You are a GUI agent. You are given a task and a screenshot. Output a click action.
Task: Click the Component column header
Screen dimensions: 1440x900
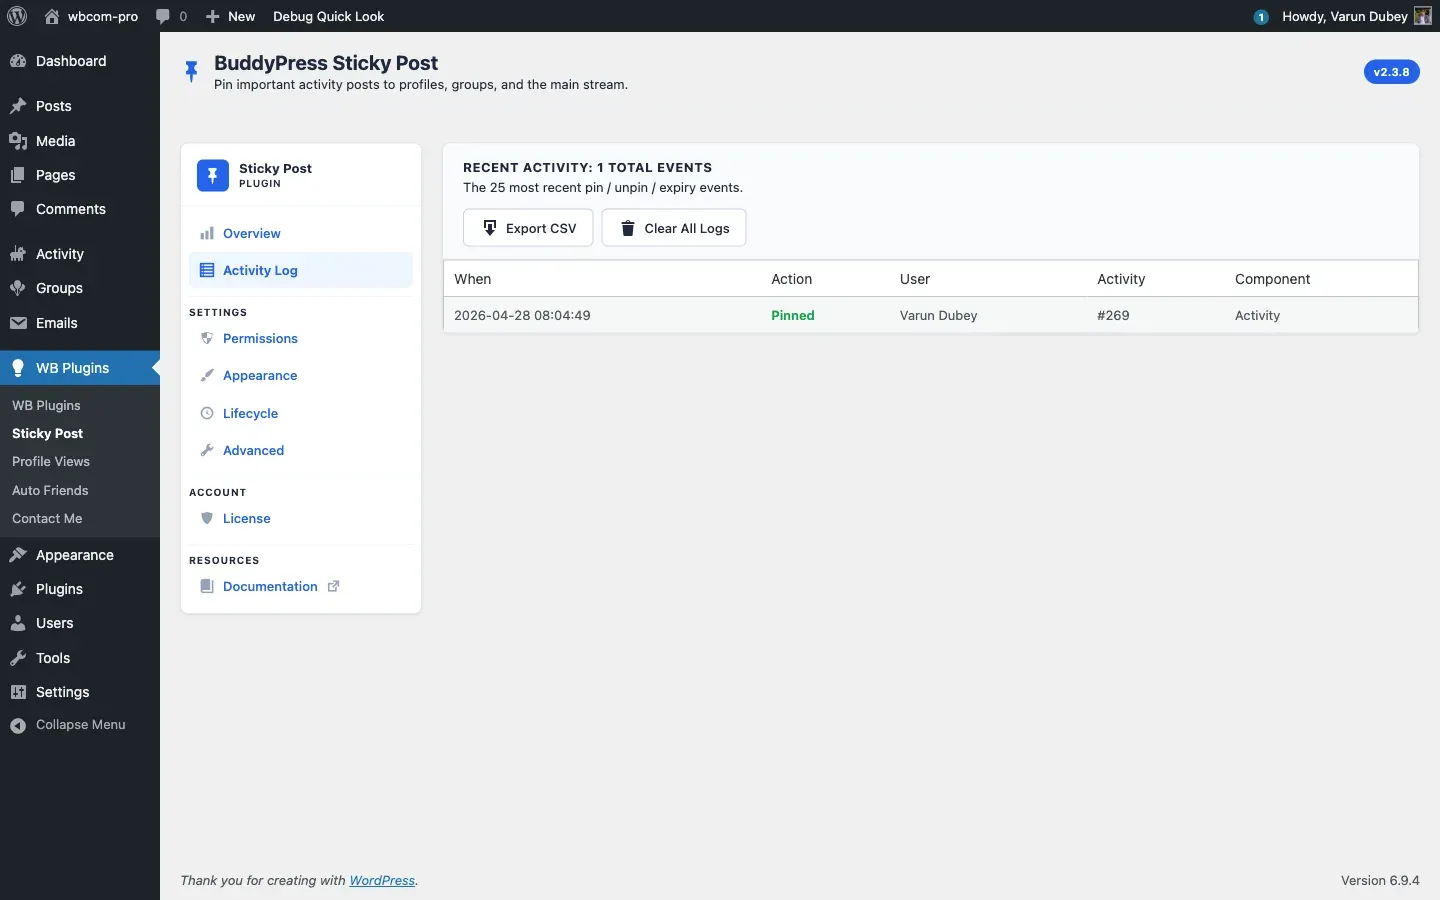pos(1272,279)
